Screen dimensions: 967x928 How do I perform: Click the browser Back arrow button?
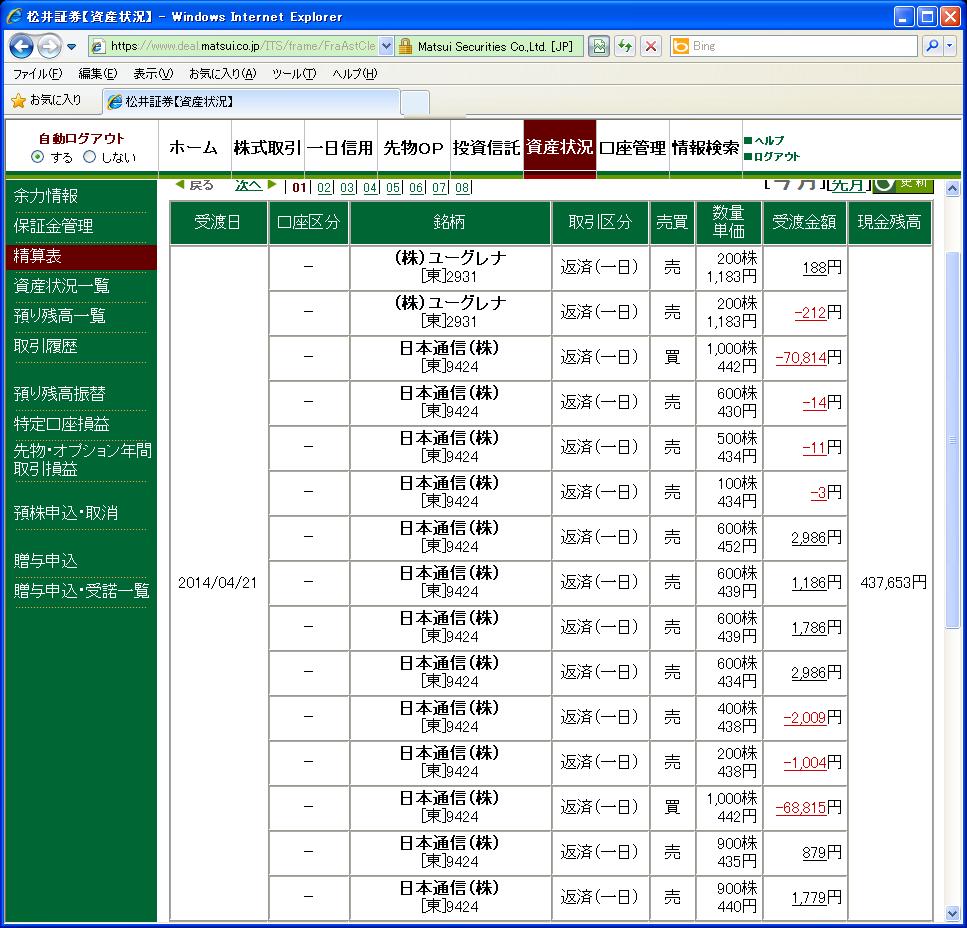(x=22, y=46)
